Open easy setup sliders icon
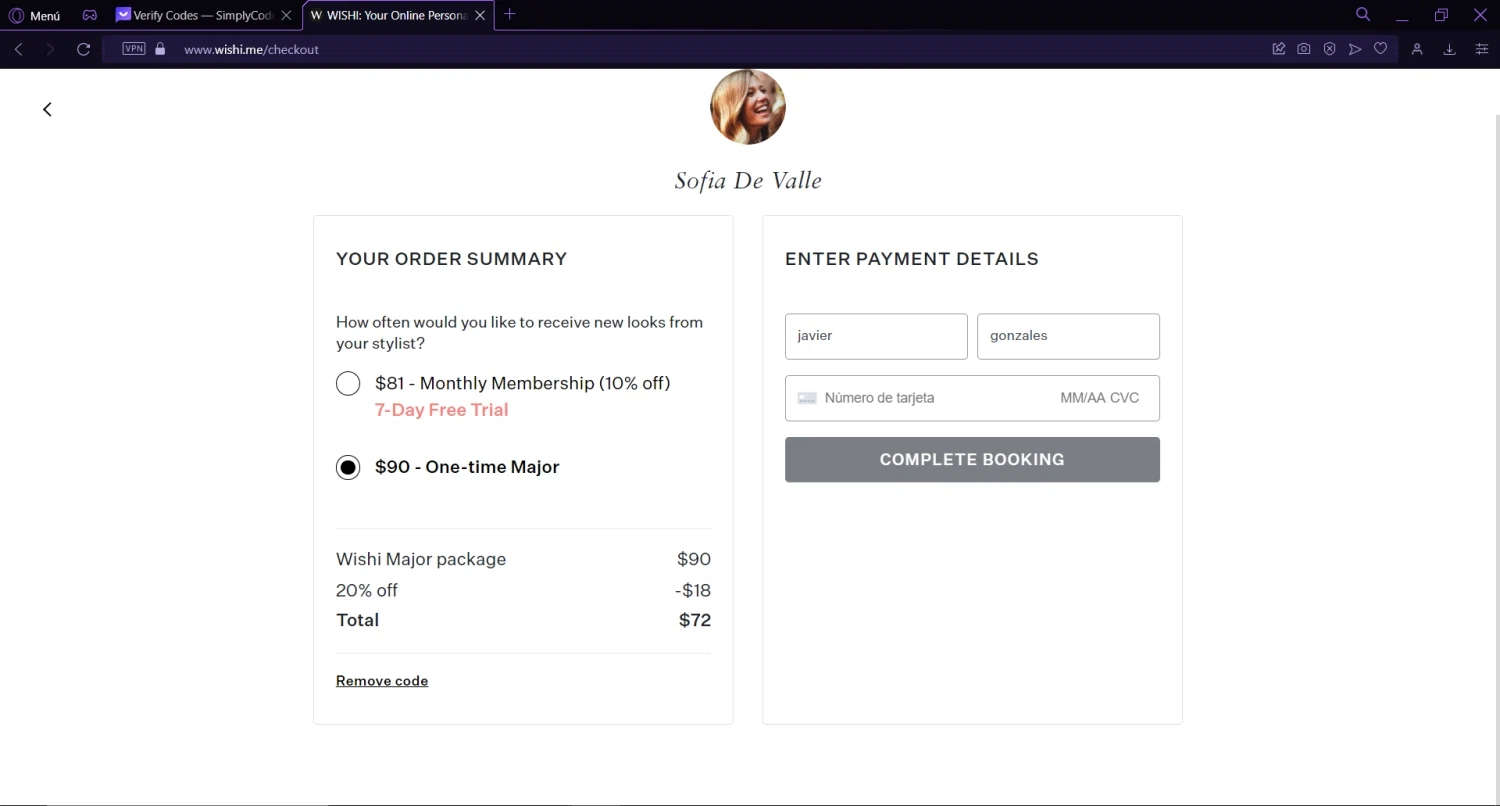 pos(1482,49)
